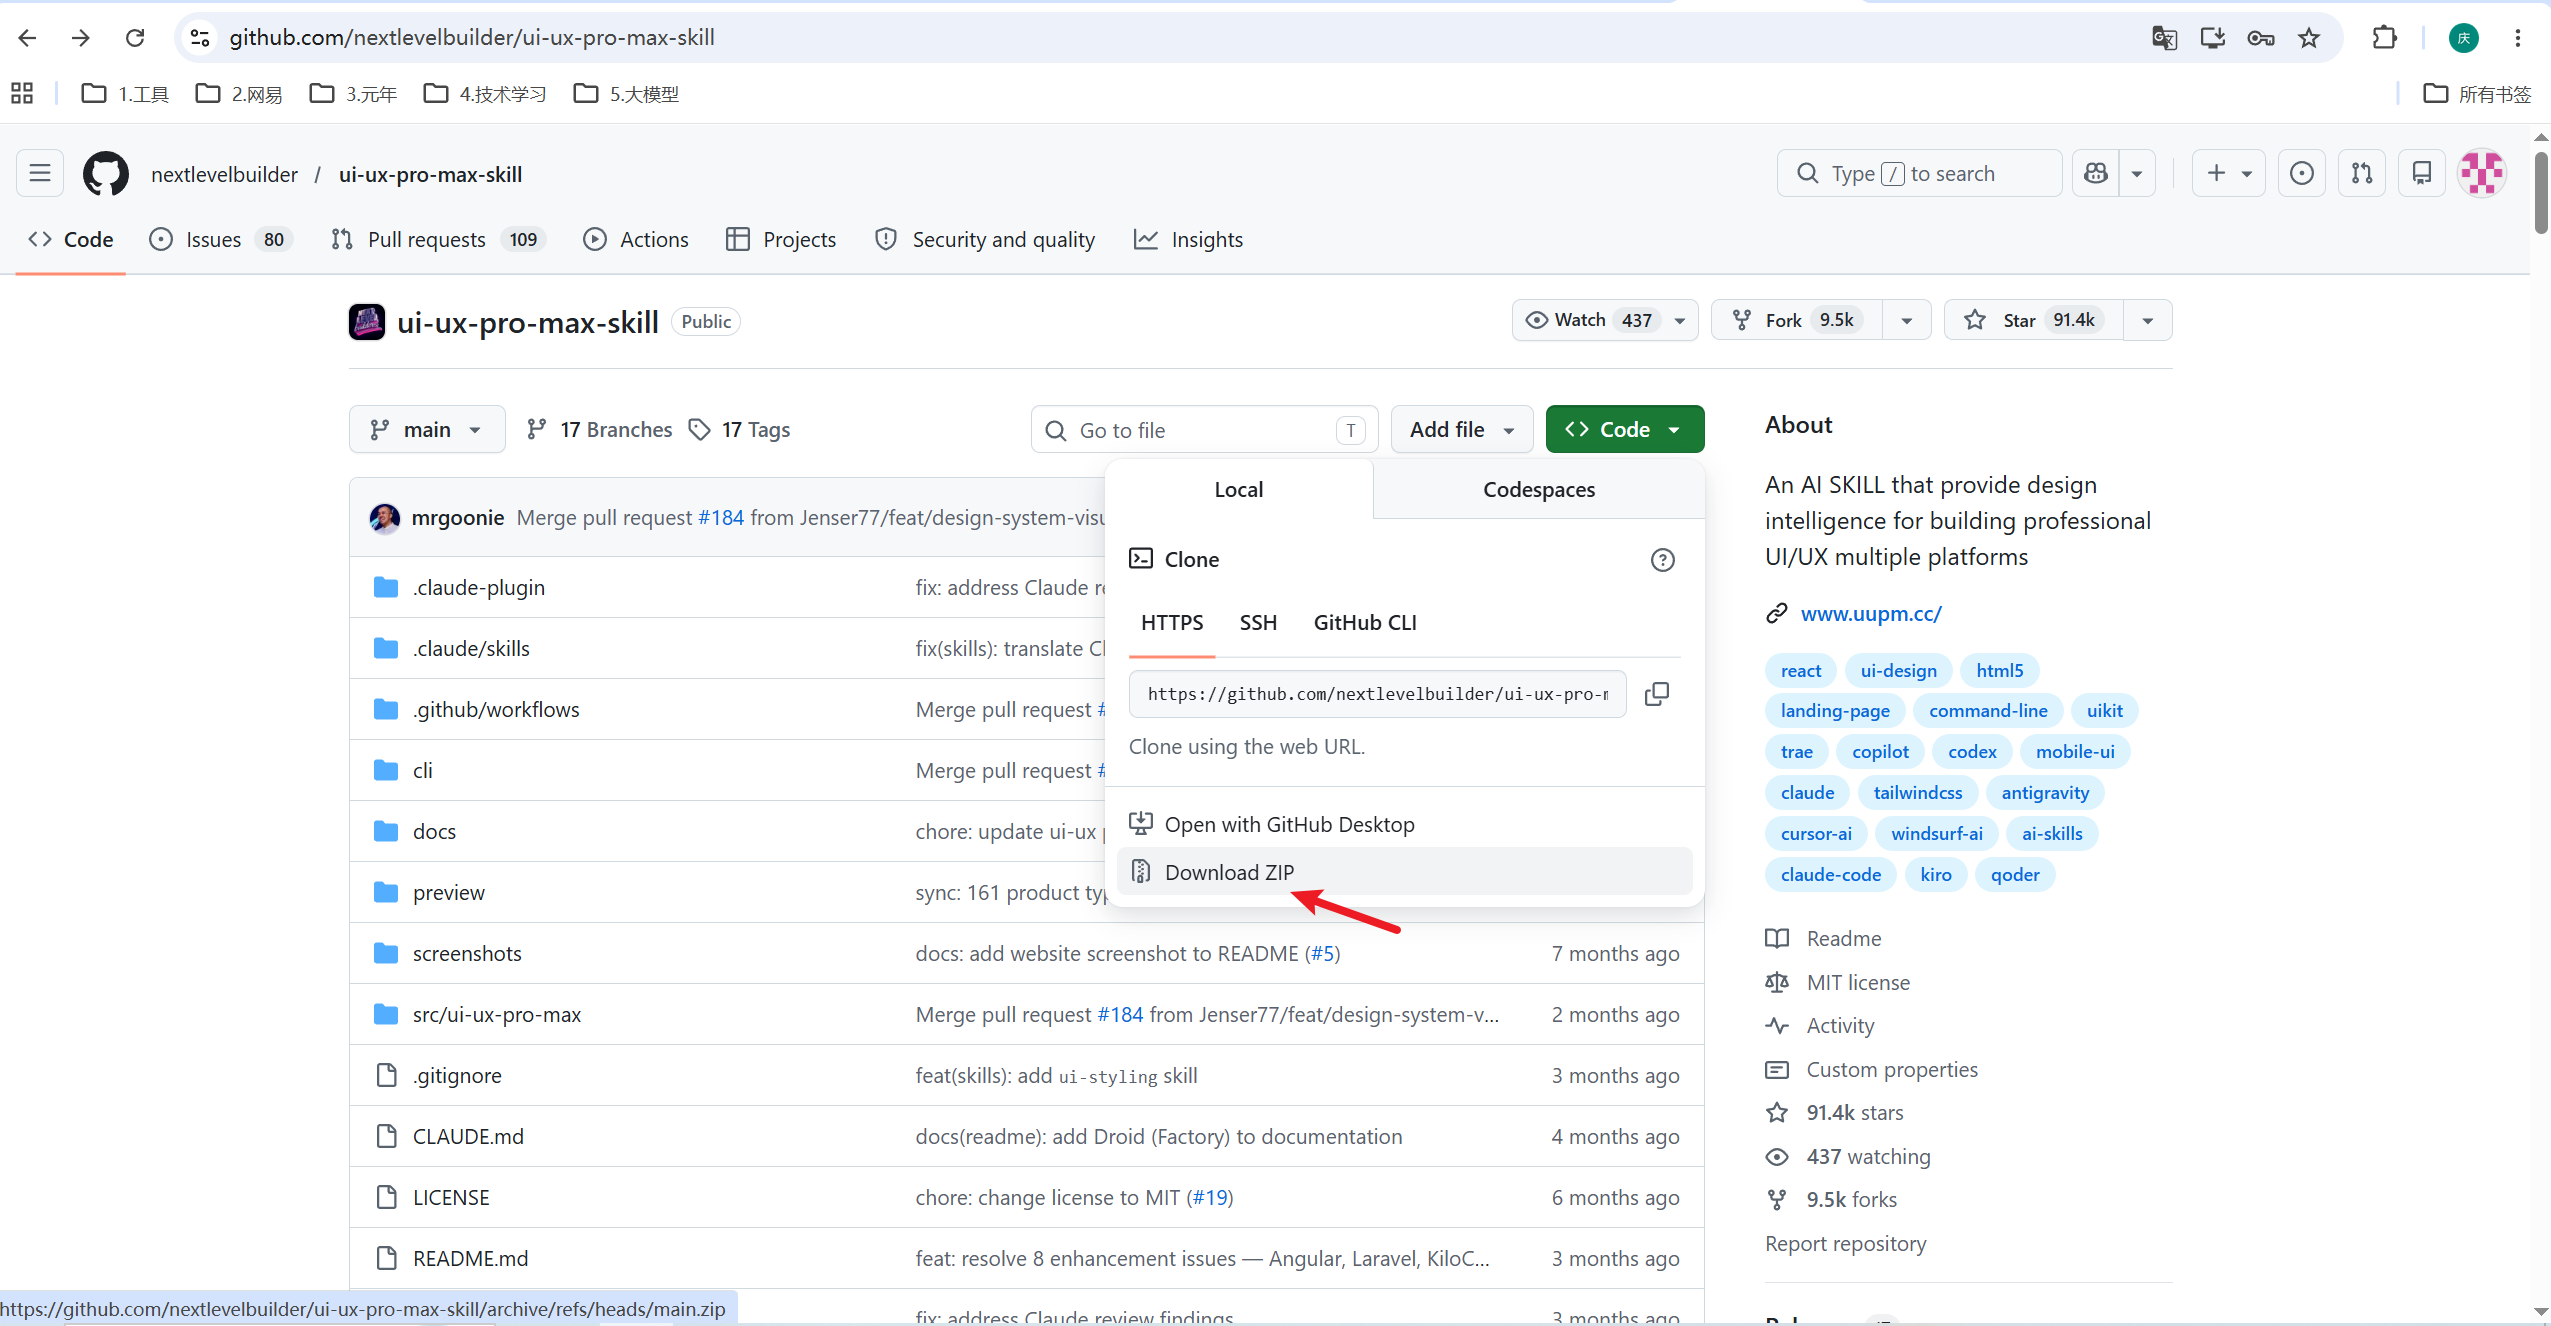Open notifications inbox icon in header
Screen dimensions: 2551x1326
pos(2422,173)
